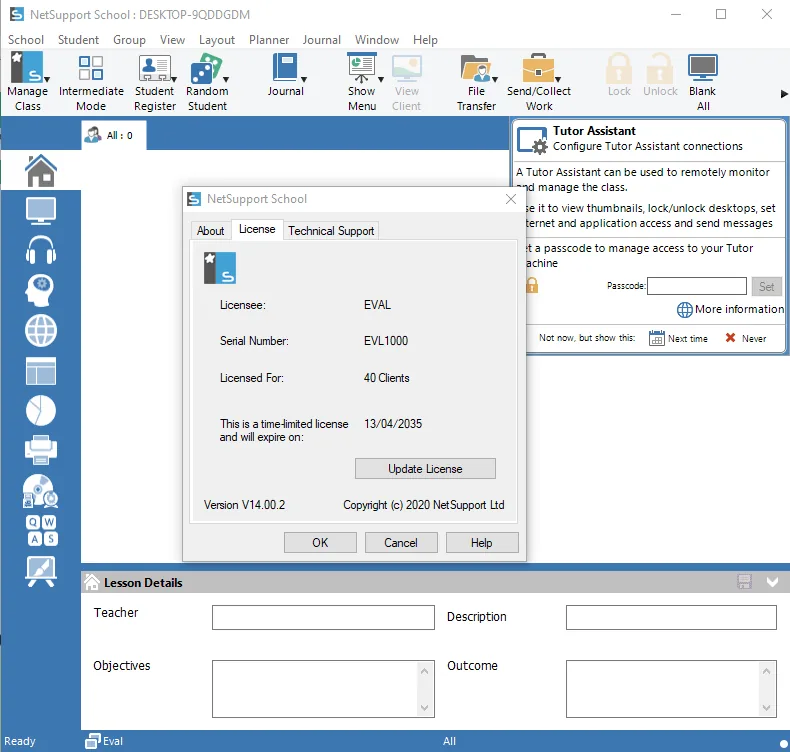Click the Update License button
The image size is (790, 752).
click(425, 469)
